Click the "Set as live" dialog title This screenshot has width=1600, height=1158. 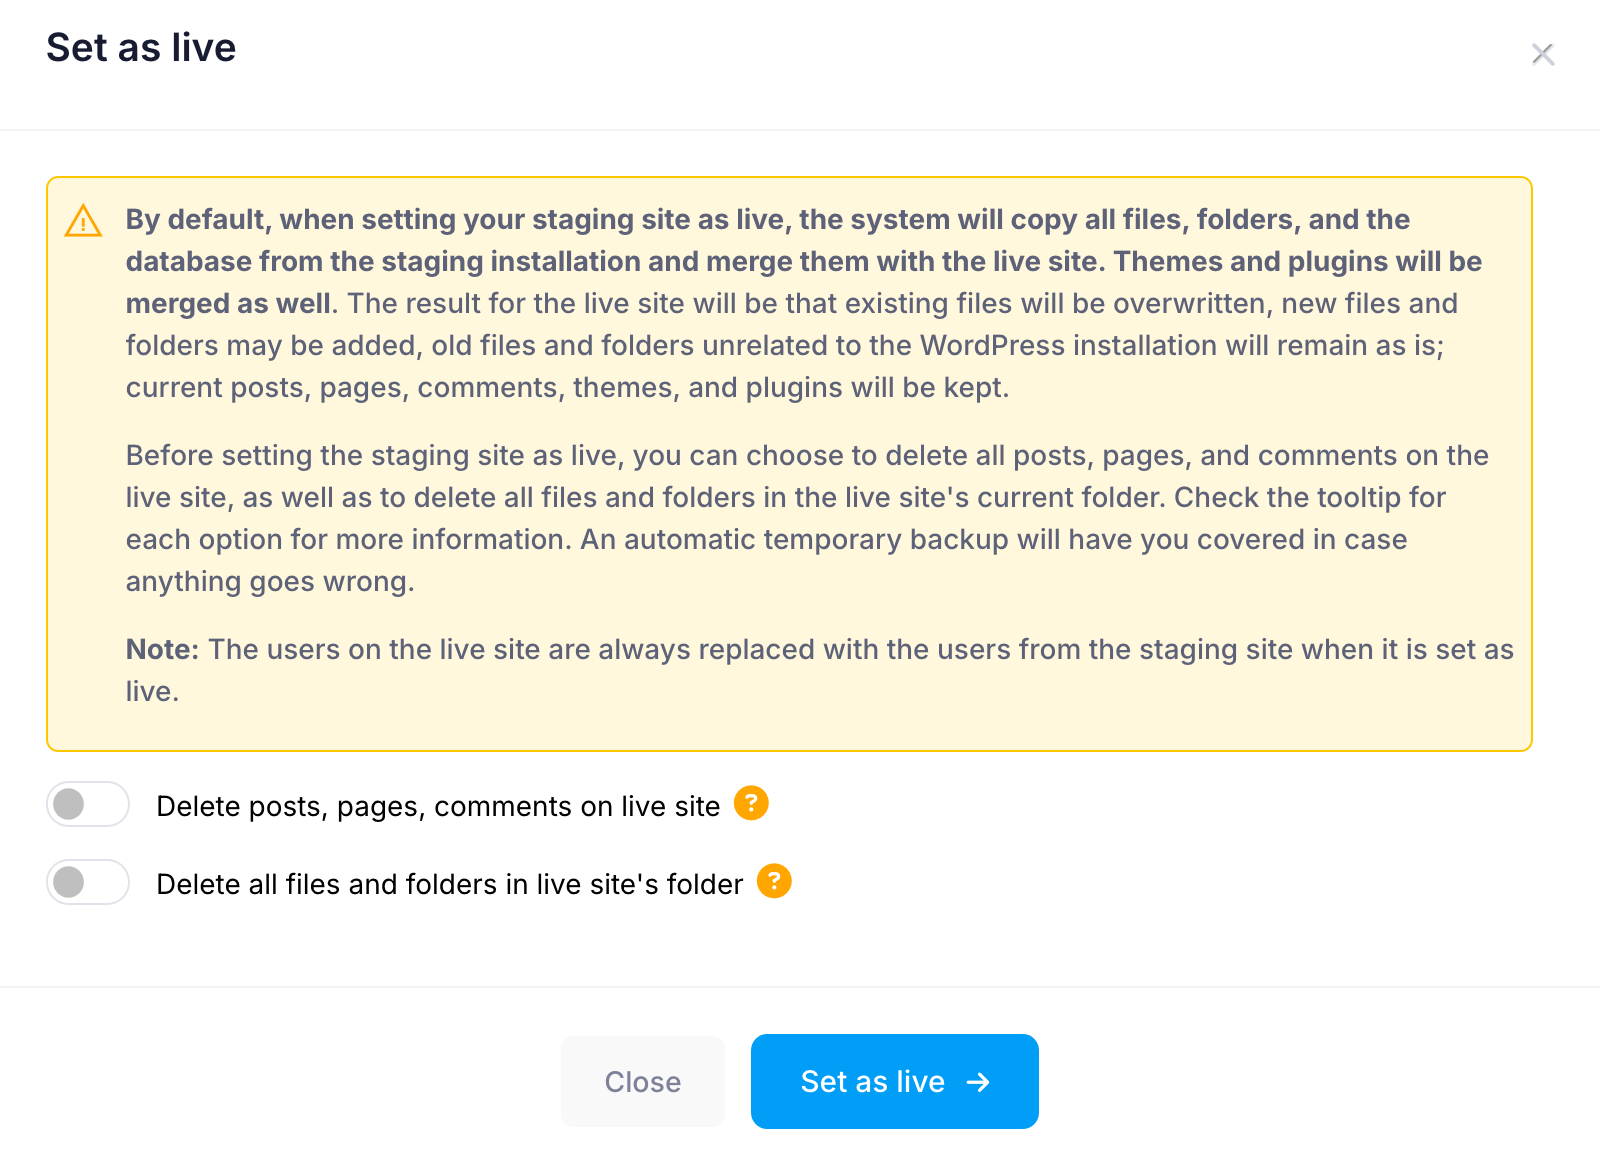pos(141,48)
